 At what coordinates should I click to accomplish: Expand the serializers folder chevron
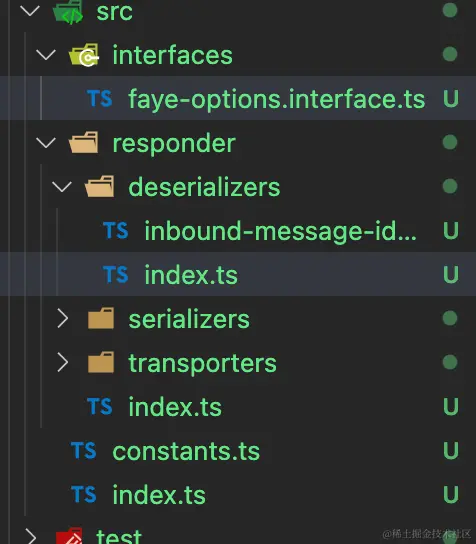[62, 318]
